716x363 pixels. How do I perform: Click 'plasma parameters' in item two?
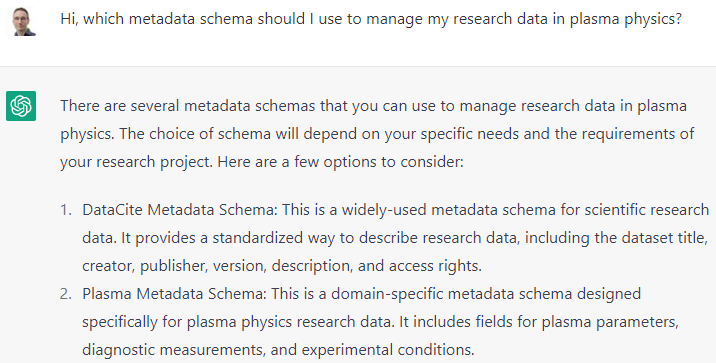(x=610, y=322)
